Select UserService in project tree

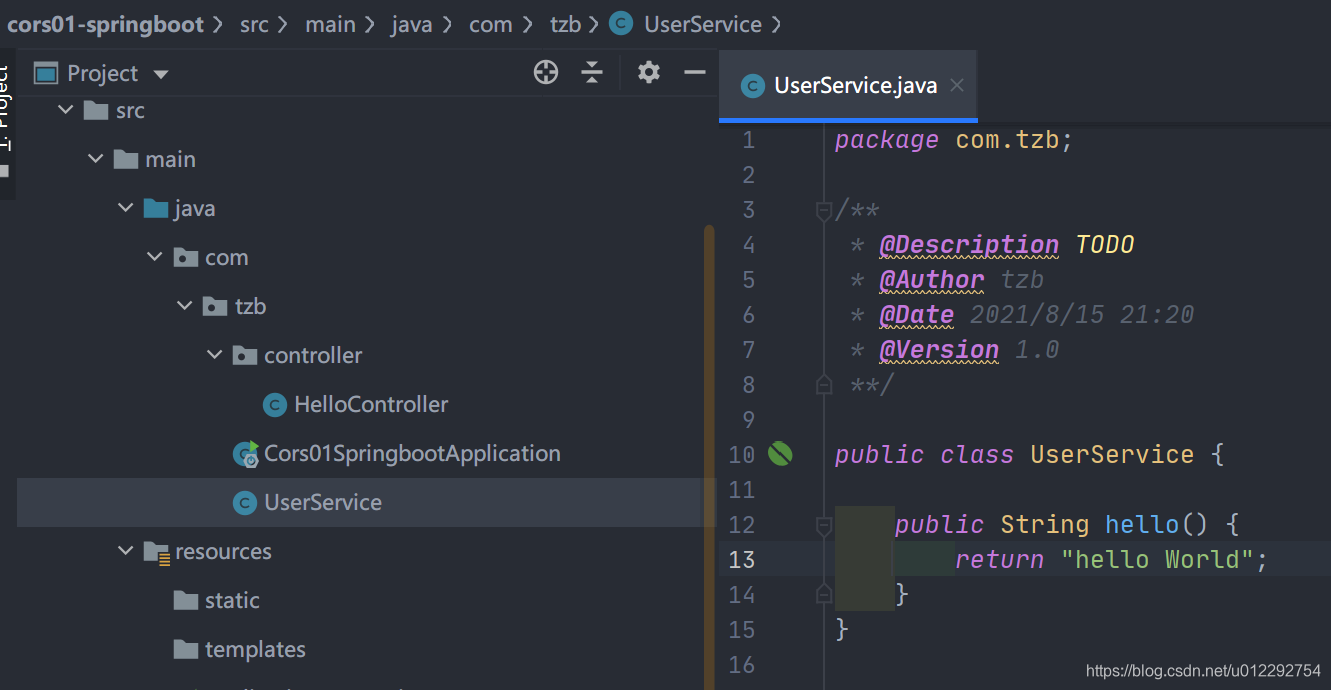(323, 502)
